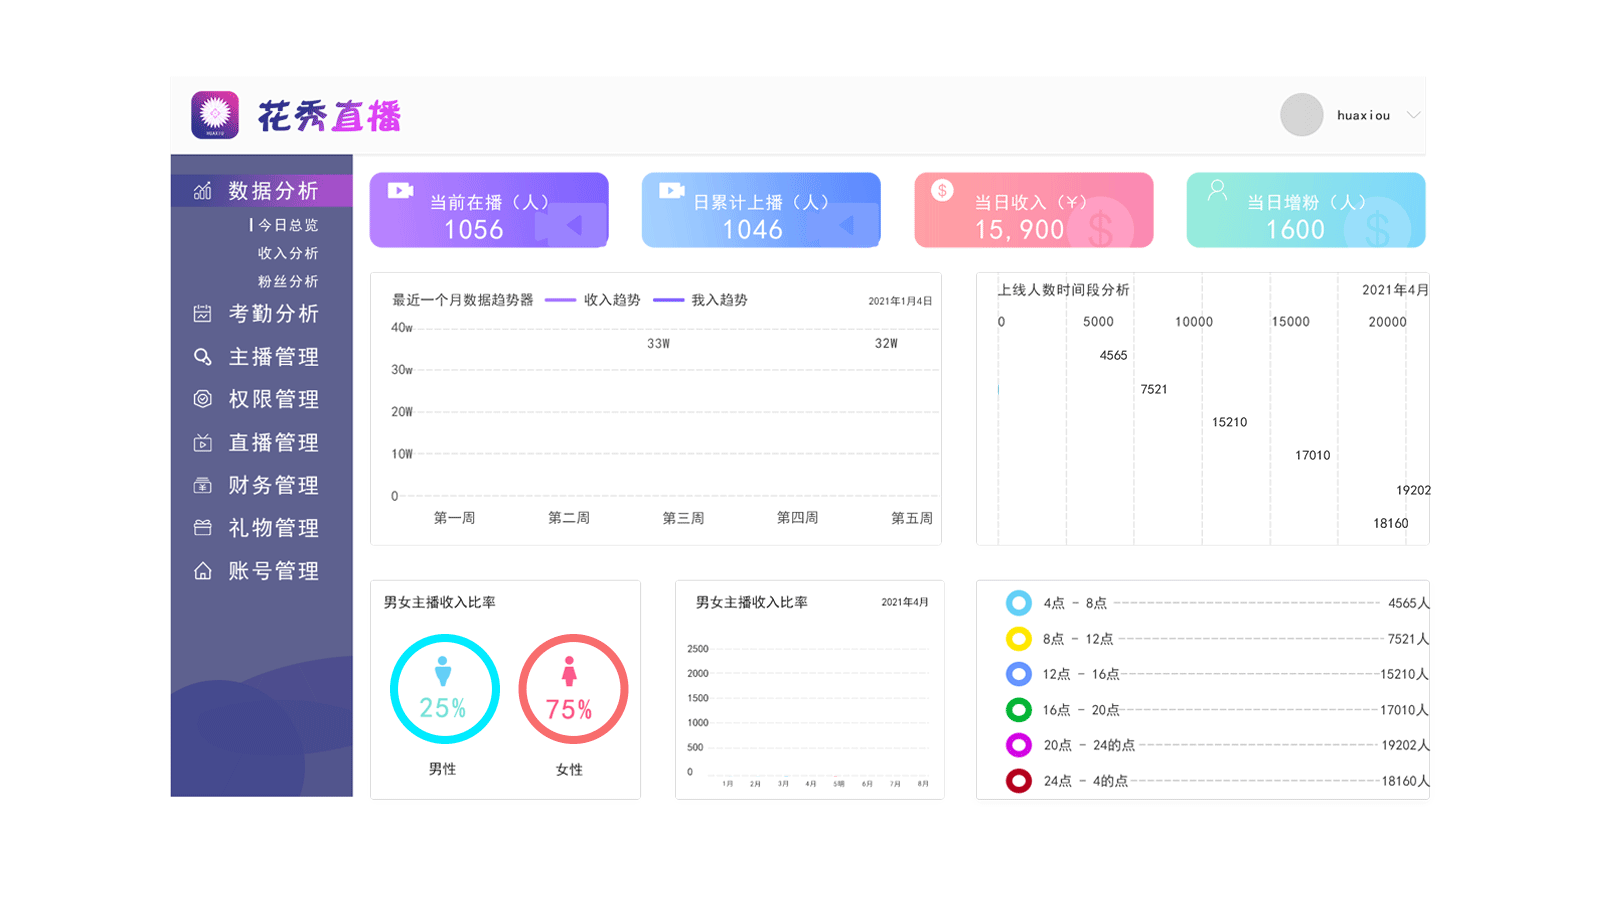The image size is (1600, 898).
Task: Click the green 16点-20点 legend swatch
Action: (1018, 710)
